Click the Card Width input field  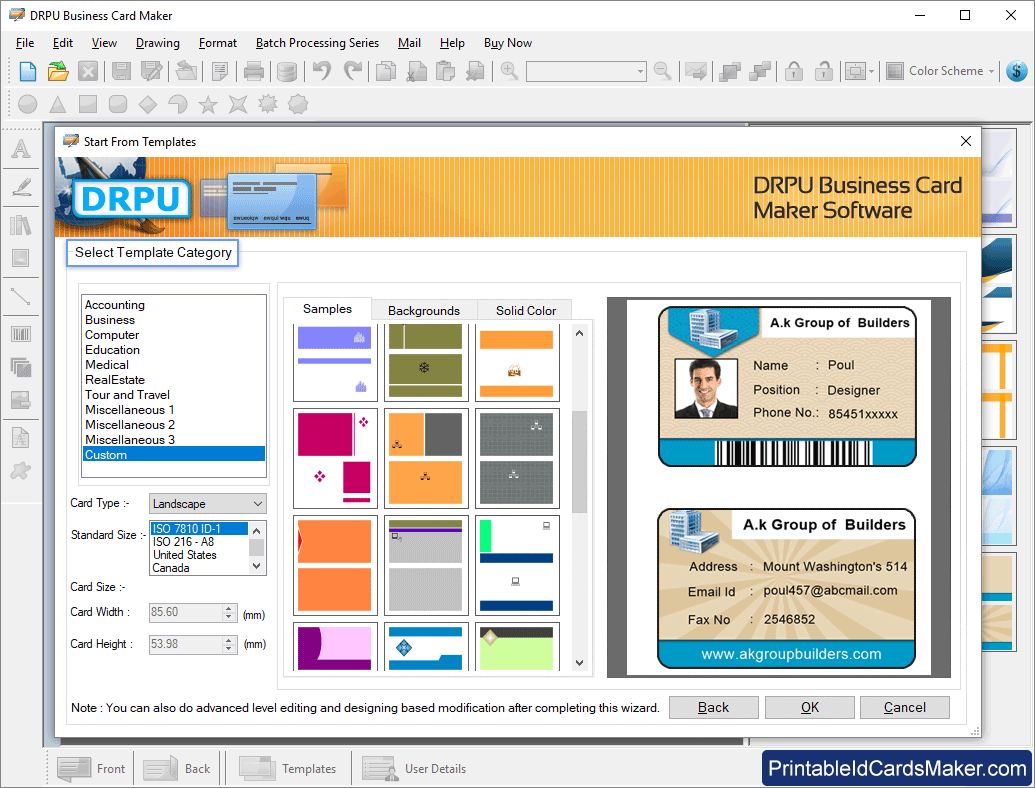(x=186, y=612)
